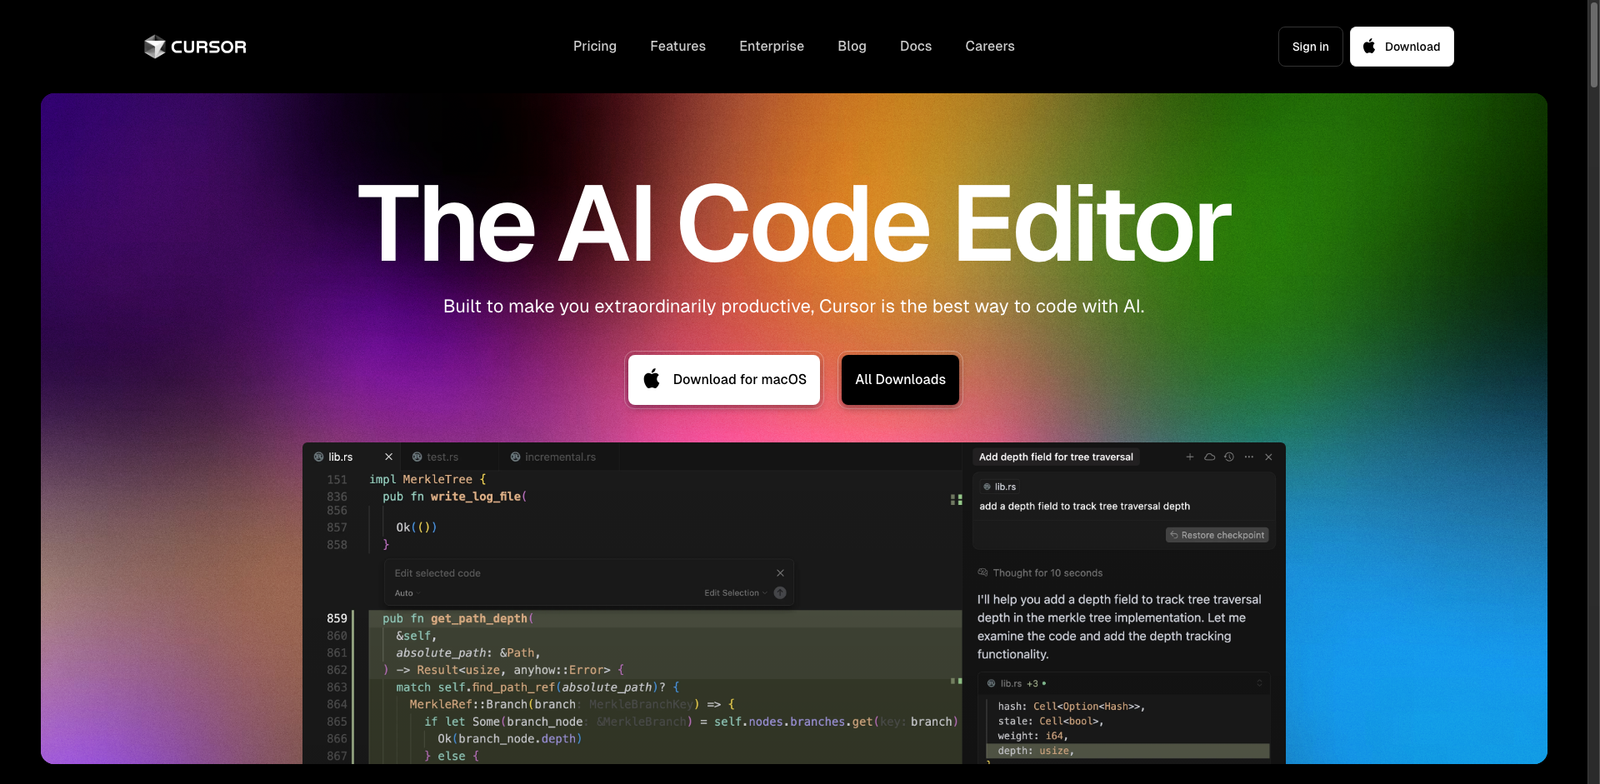Click 'Built to make you extraordinarily productive' tagline
This screenshot has width=1600, height=784.
point(794,306)
